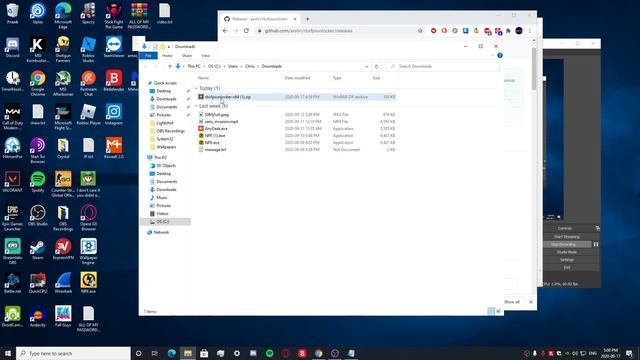Image resolution: width=640 pixels, height=360 pixels.
Task: Select the Spotify desktop icon
Action: (x=38, y=182)
